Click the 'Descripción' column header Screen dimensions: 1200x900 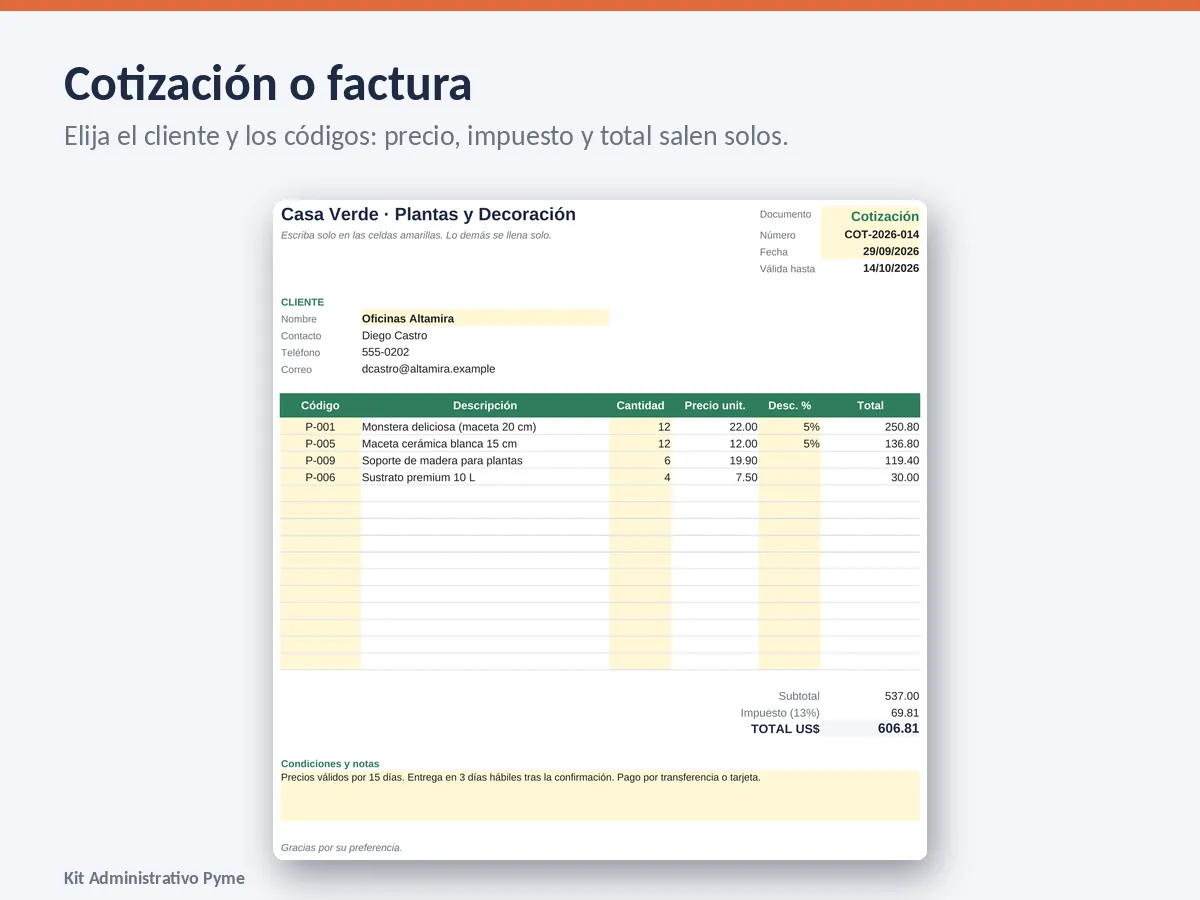click(485, 406)
